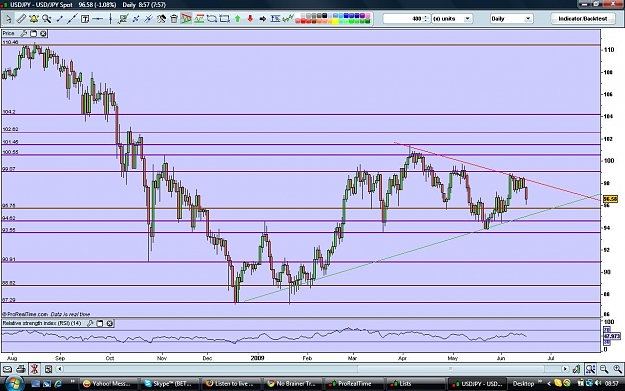Viewport: 625px width, 391px height.
Task: Click the zoom out magnifier at bottom right
Action: pos(604,369)
